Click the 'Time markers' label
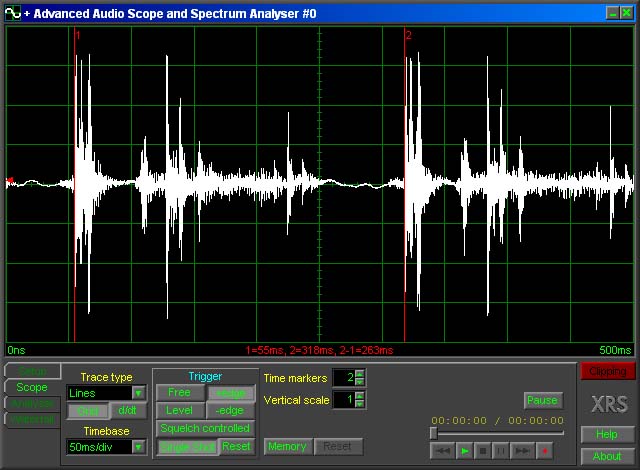The width and height of the screenshot is (640, 470). click(296, 378)
